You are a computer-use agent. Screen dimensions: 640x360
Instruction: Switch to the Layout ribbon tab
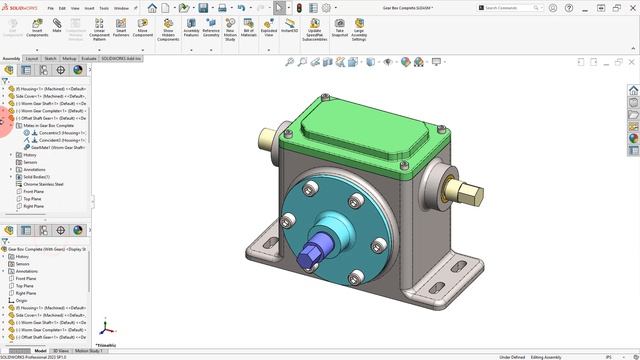pyautogui.click(x=32, y=59)
